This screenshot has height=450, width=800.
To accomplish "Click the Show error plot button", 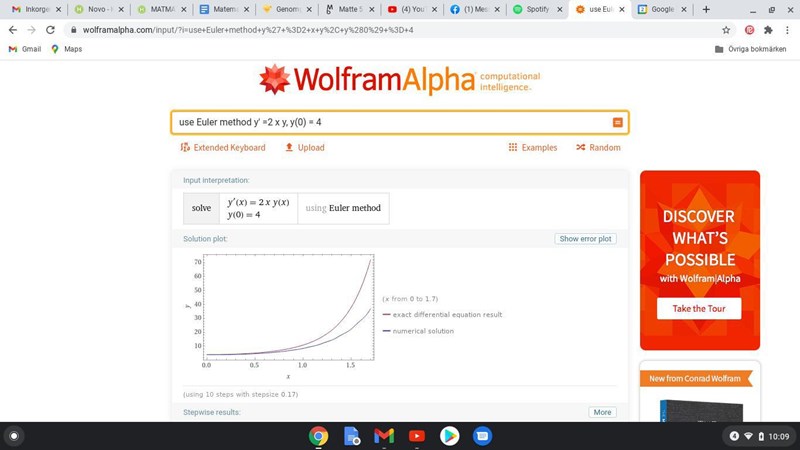I will coord(585,239).
